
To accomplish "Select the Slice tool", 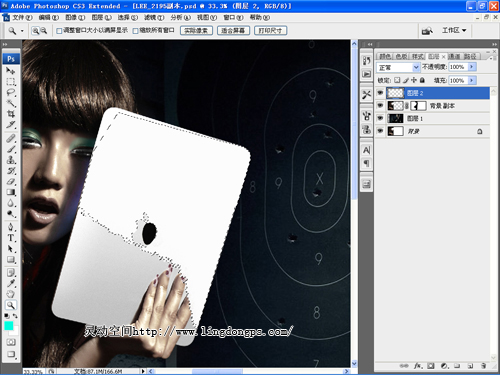I will click(x=11, y=125).
